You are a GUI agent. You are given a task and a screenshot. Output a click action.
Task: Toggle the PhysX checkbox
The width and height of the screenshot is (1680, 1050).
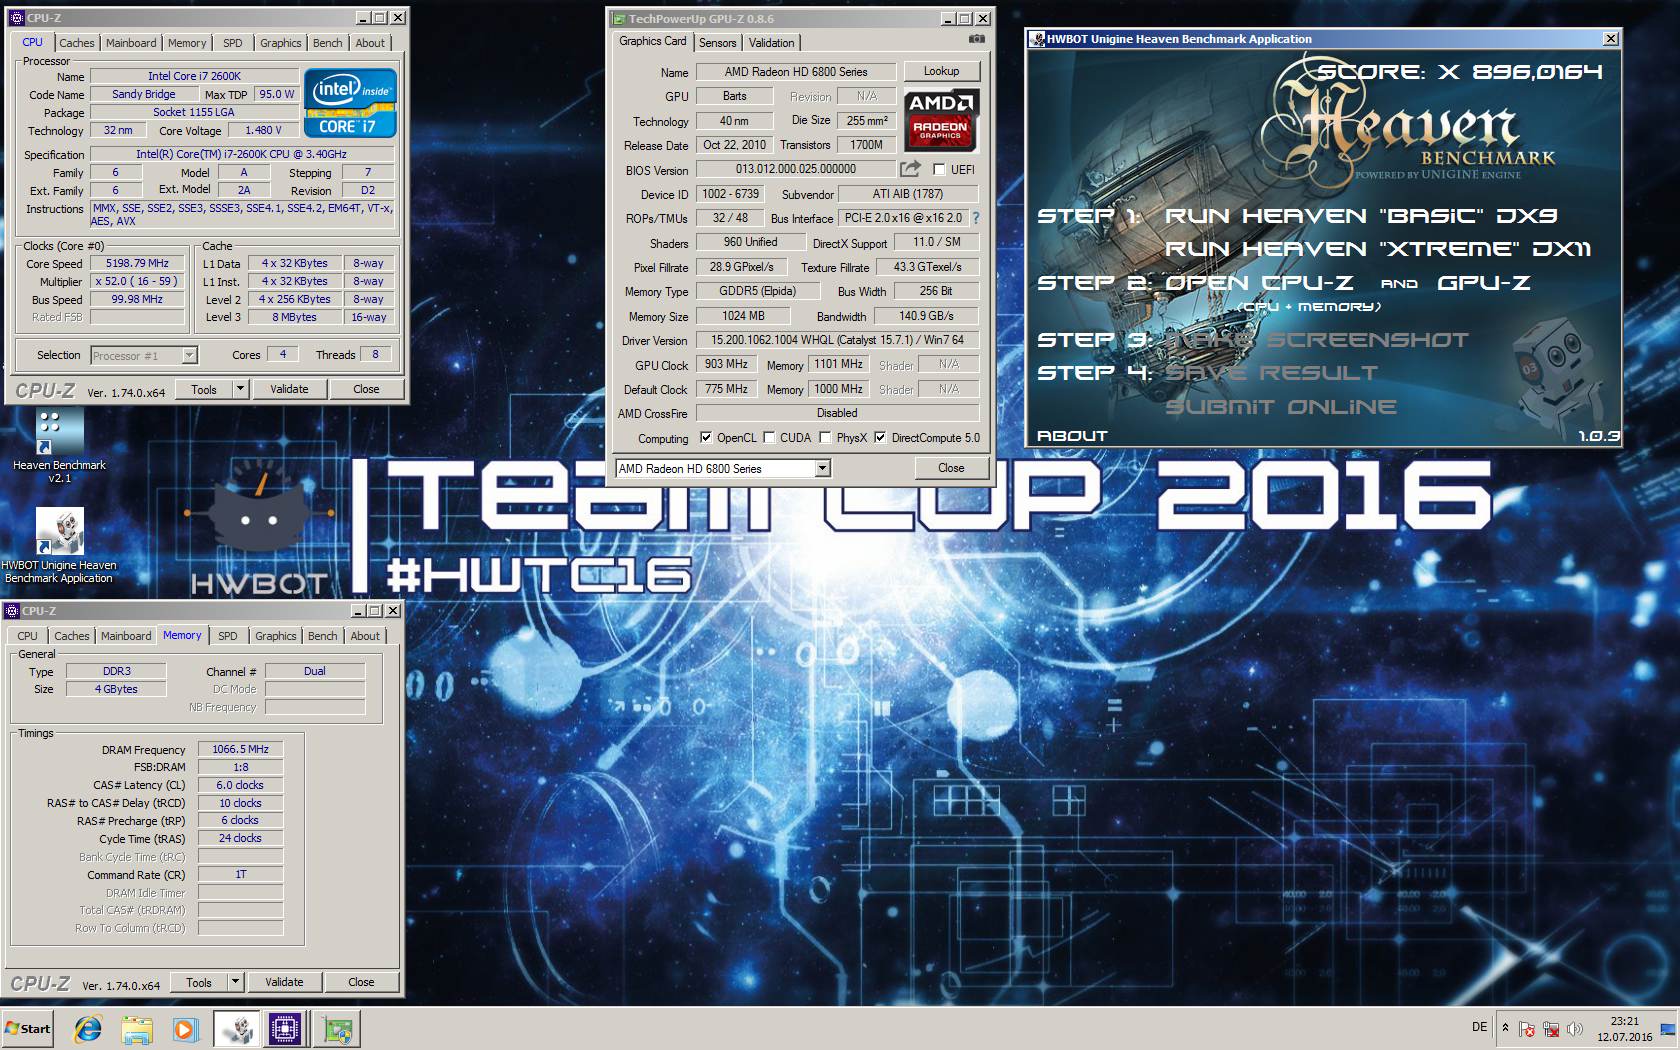825,437
